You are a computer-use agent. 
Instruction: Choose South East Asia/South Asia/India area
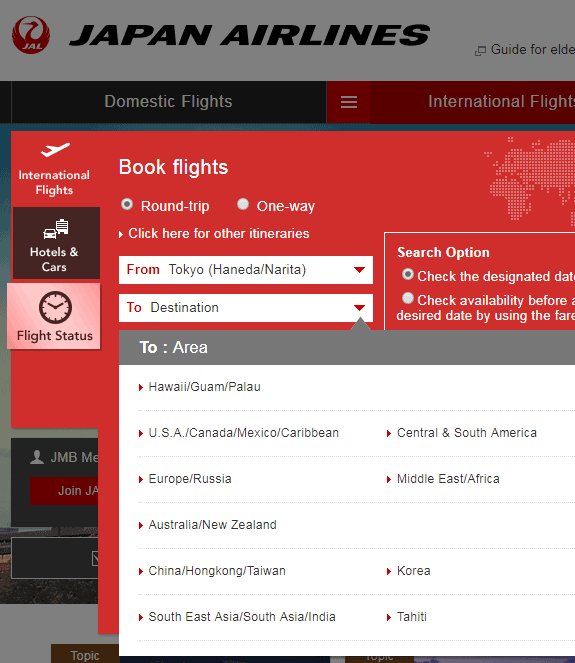(242, 617)
